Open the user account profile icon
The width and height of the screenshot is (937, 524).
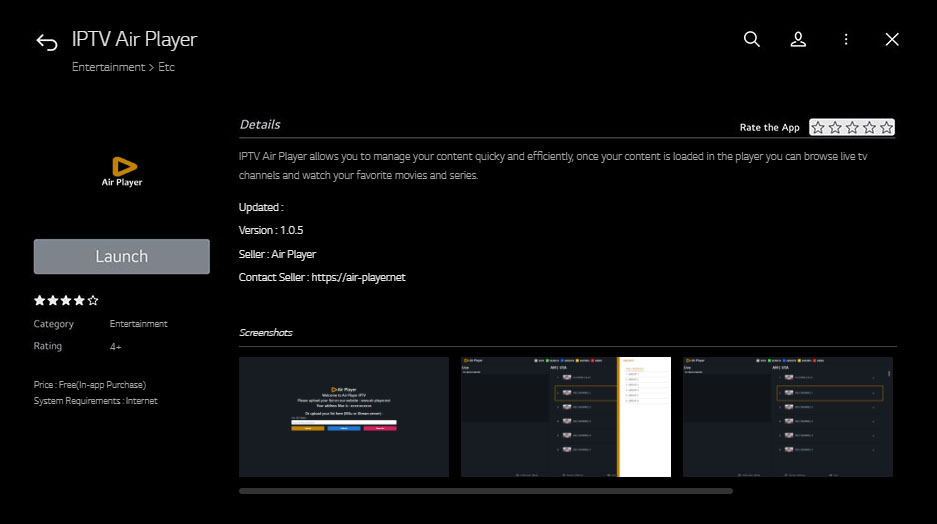(x=798, y=39)
